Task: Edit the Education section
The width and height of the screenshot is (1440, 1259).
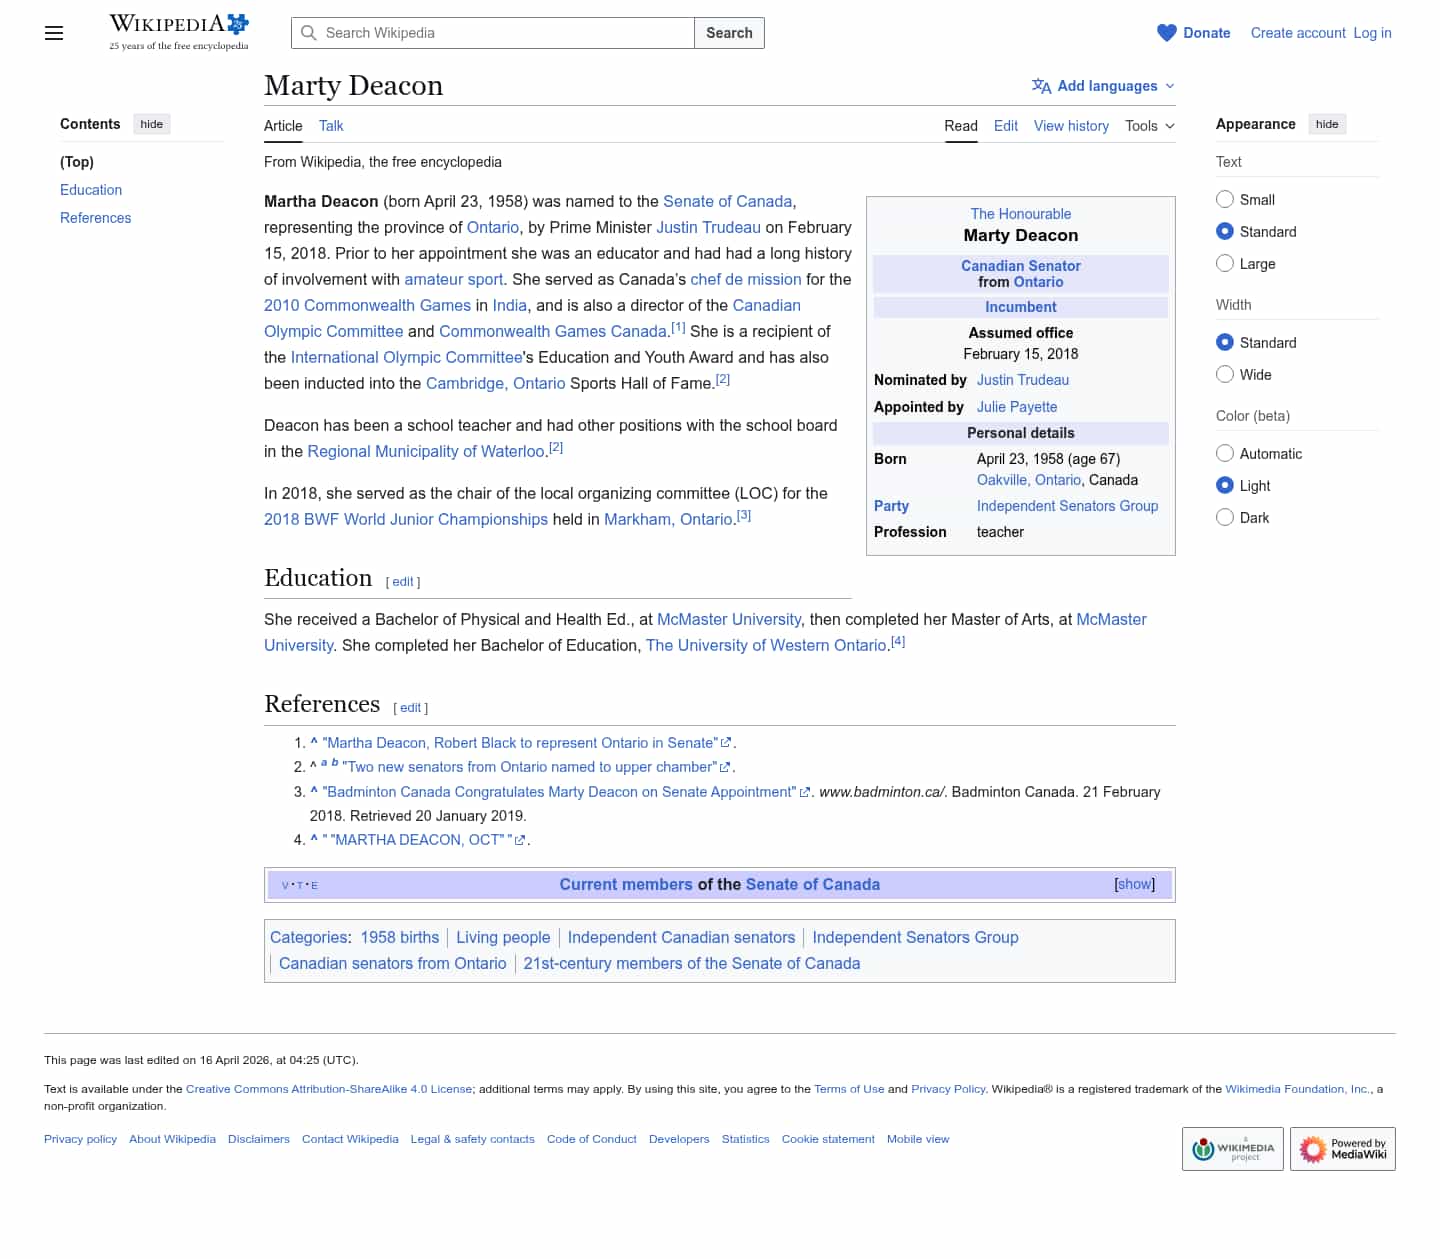Action: 402,582
